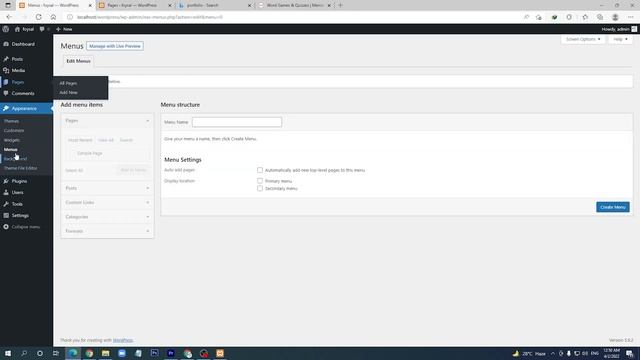This screenshot has height=360, width=640.
Task: Reload the page with the refresh icon
Action: point(38,17)
